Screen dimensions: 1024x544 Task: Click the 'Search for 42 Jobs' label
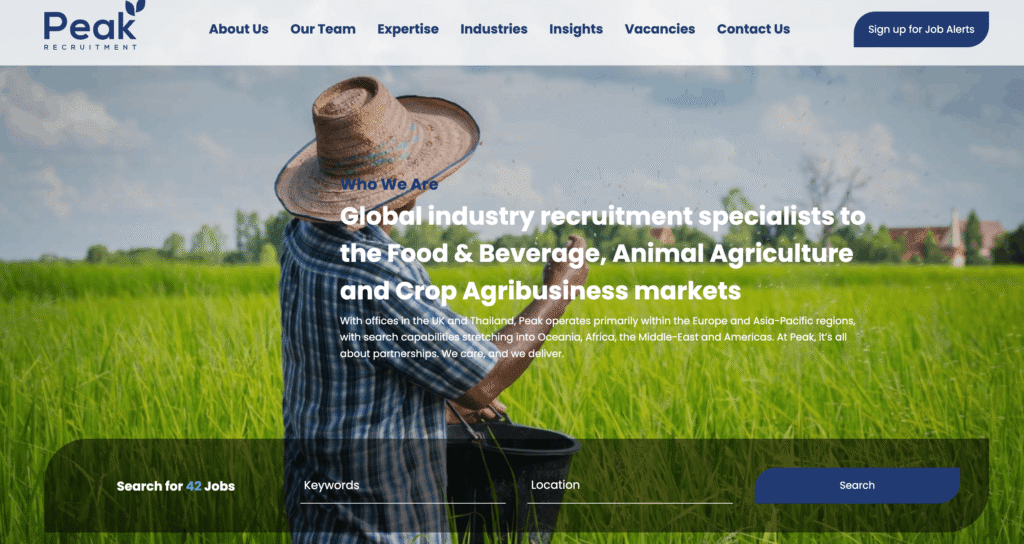click(x=176, y=486)
